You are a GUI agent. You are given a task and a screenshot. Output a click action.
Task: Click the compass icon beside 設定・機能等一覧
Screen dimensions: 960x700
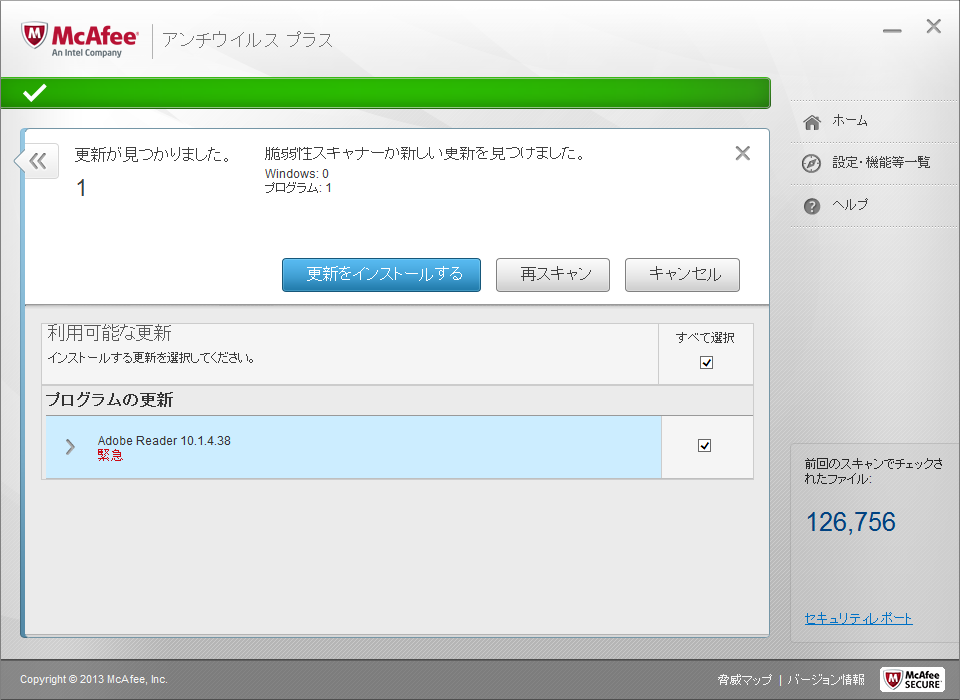tap(811, 164)
